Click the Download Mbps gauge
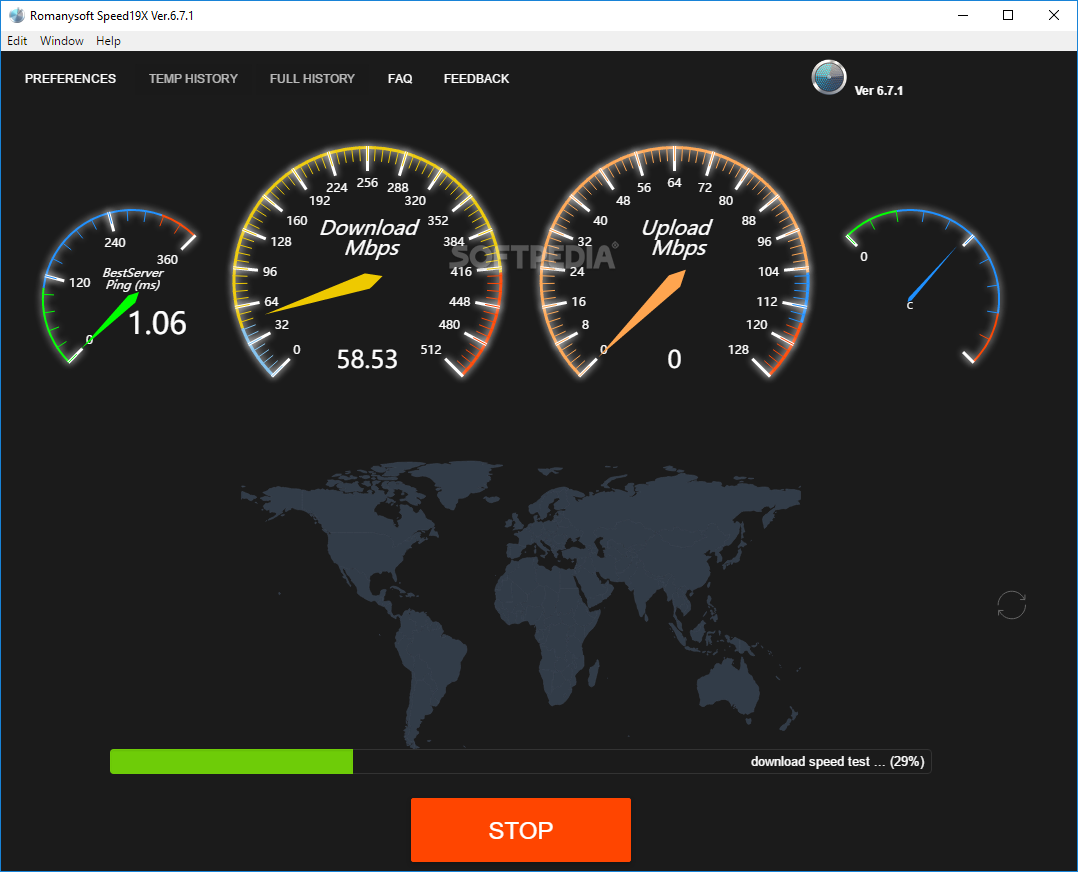The image size is (1078, 872). click(x=368, y=262)
